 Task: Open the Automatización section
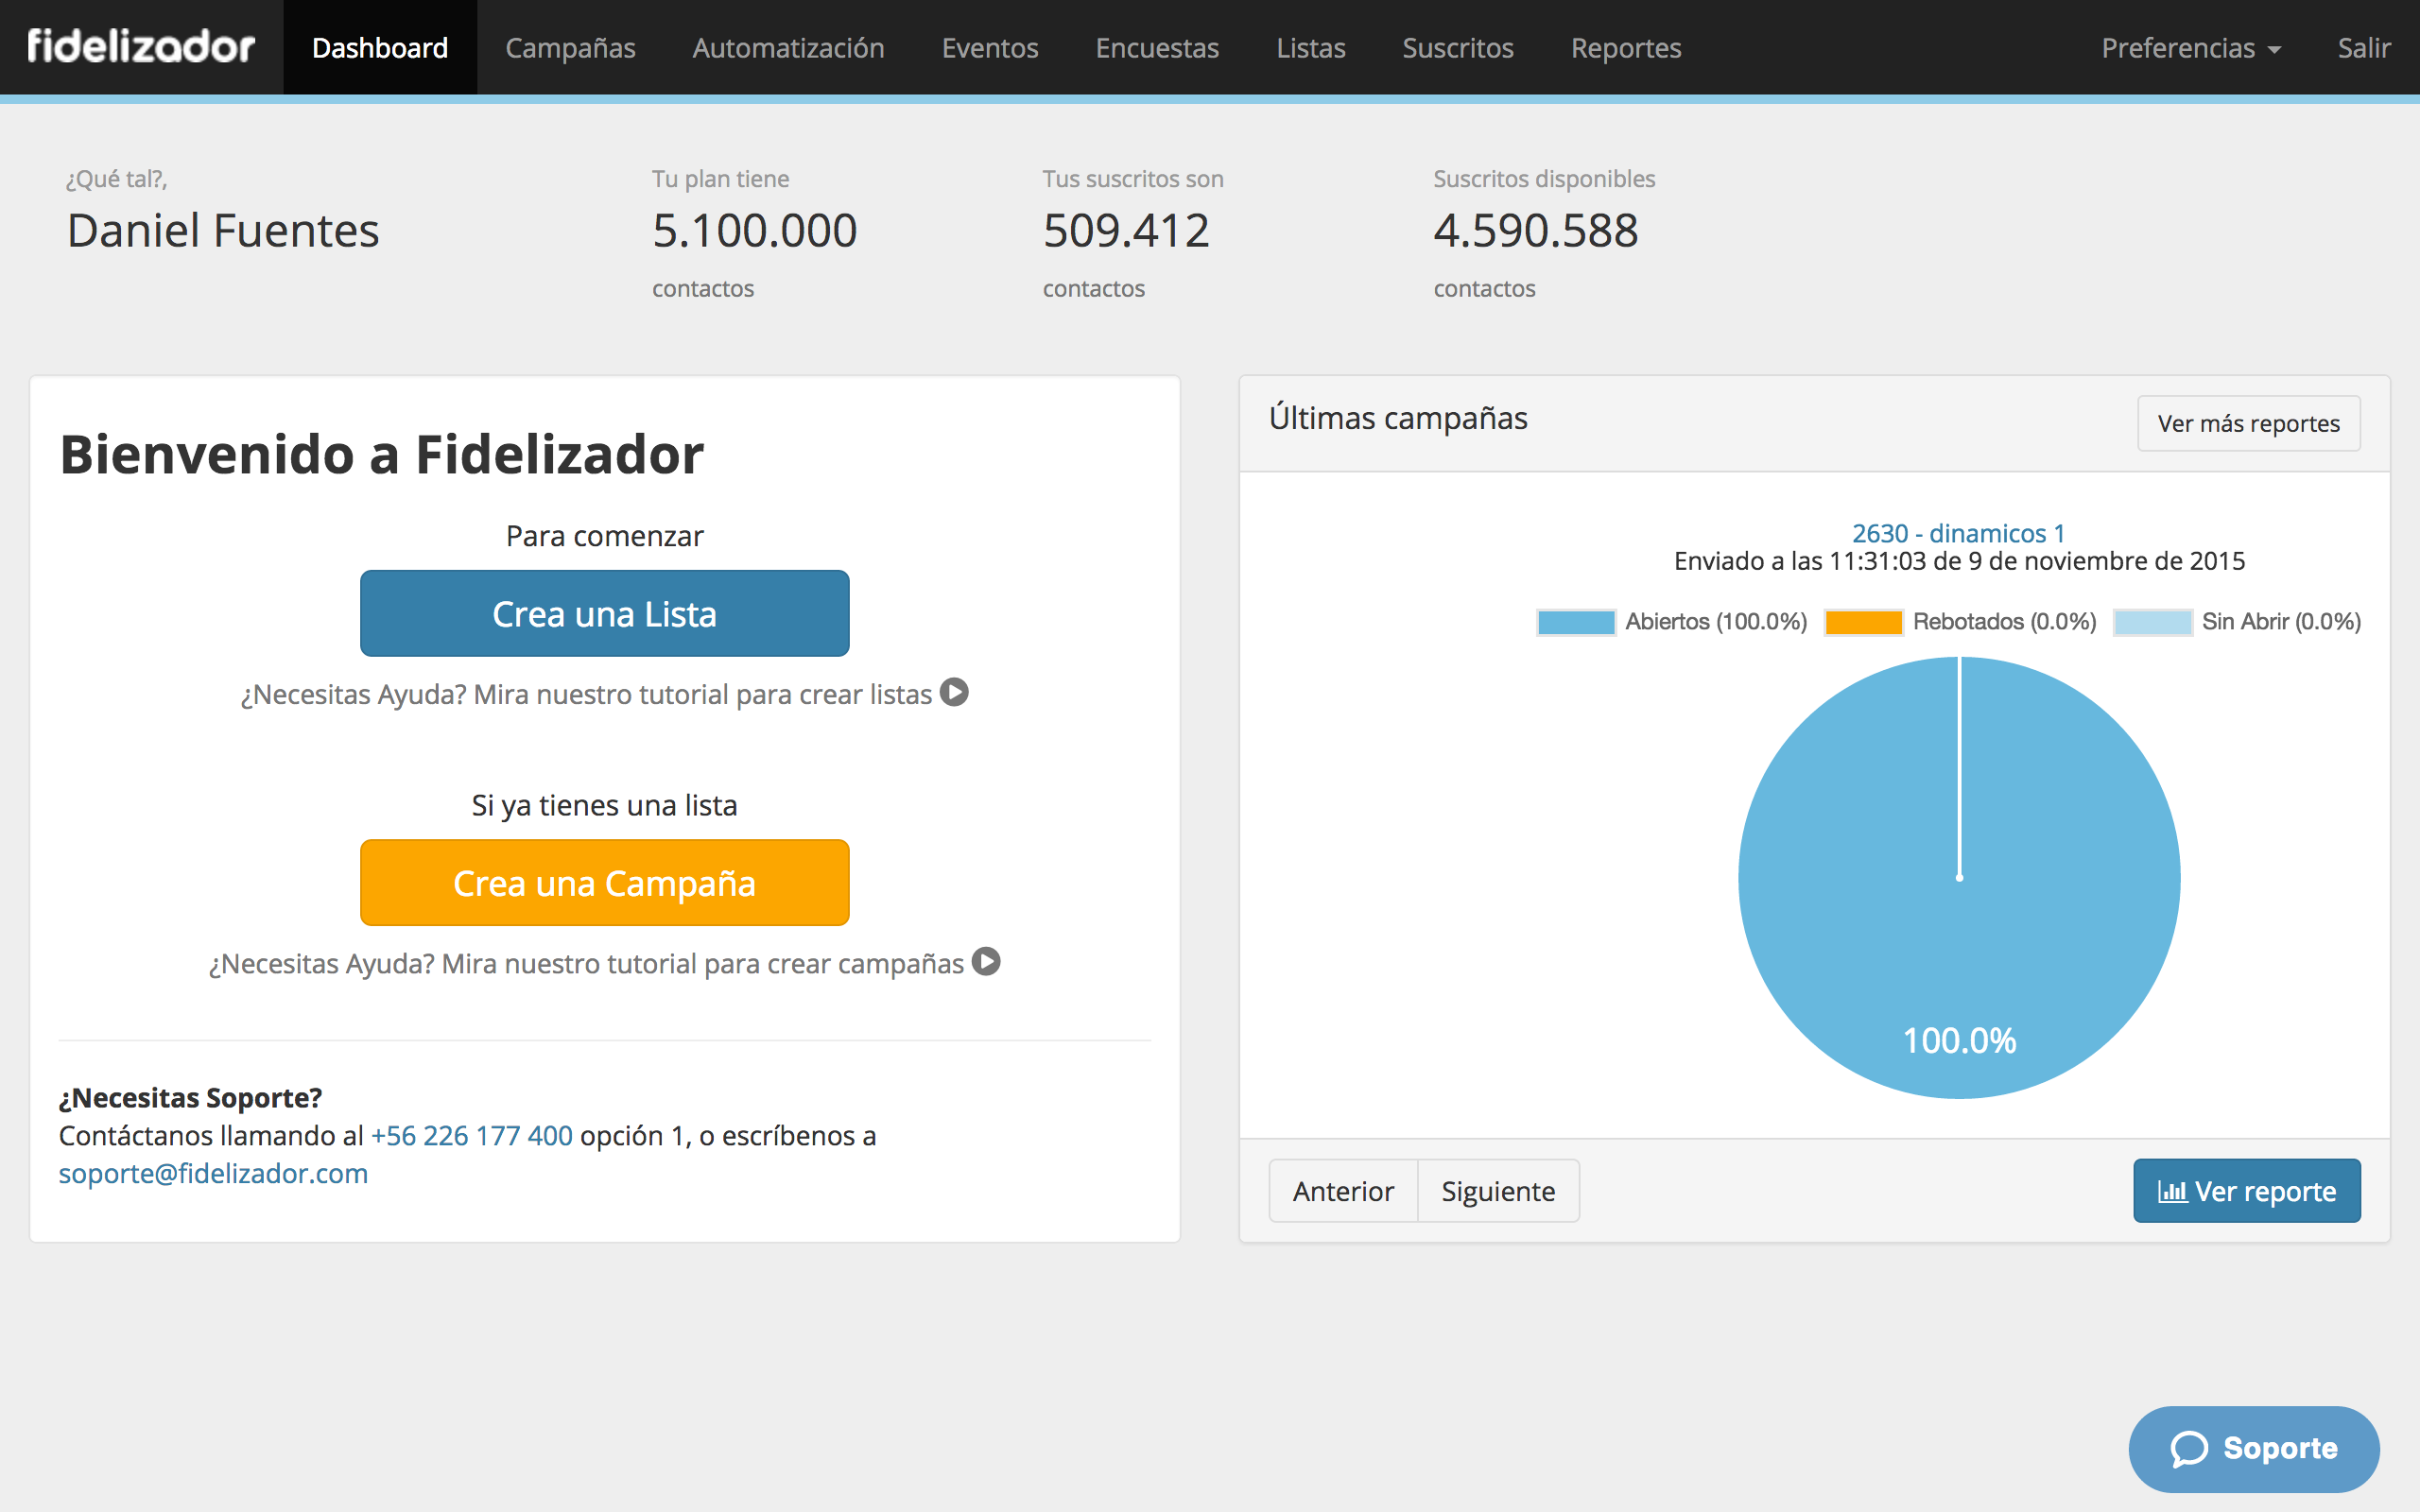pyautogui.click(x=788, y=47)
